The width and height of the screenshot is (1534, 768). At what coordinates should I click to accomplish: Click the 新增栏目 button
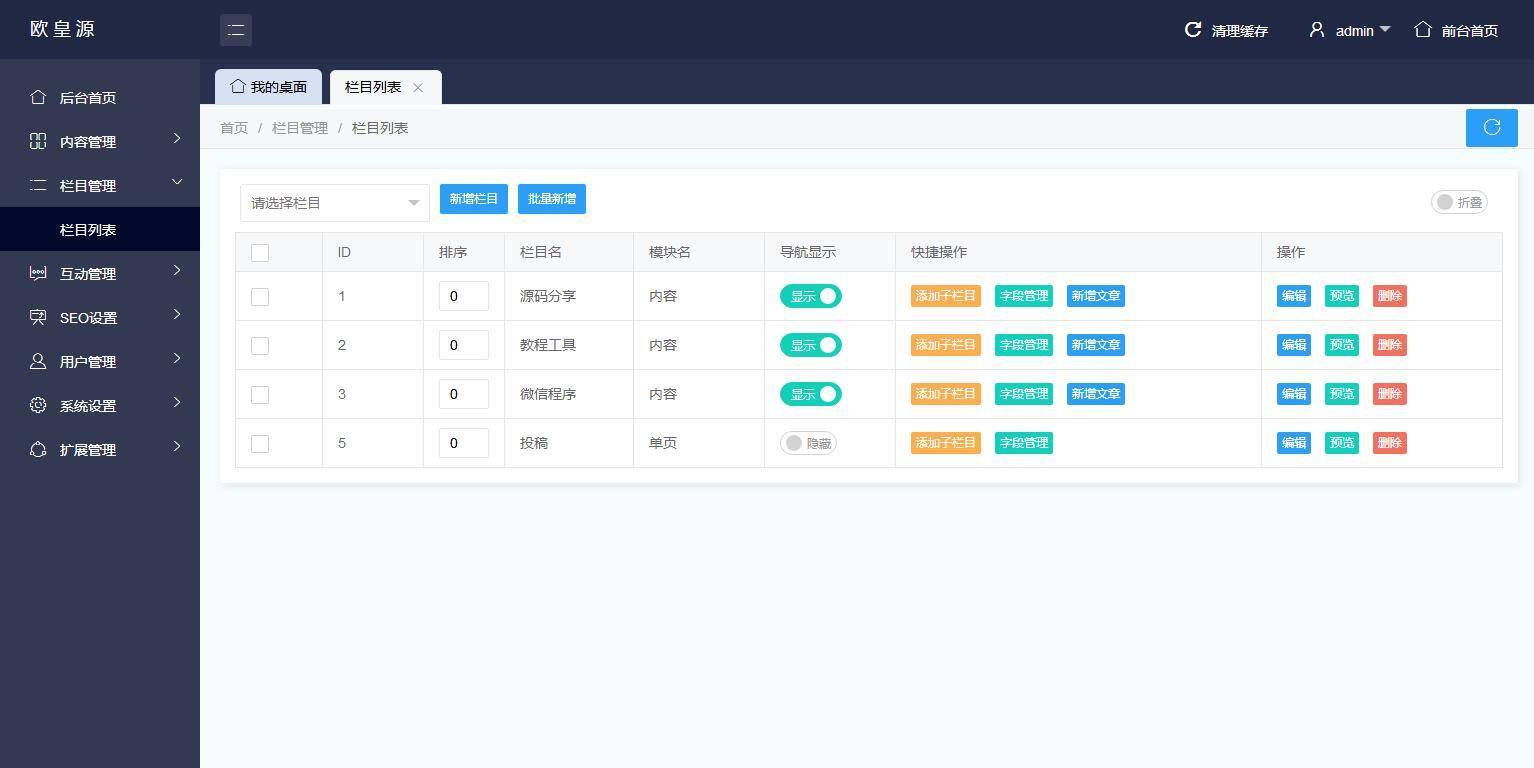473,199
